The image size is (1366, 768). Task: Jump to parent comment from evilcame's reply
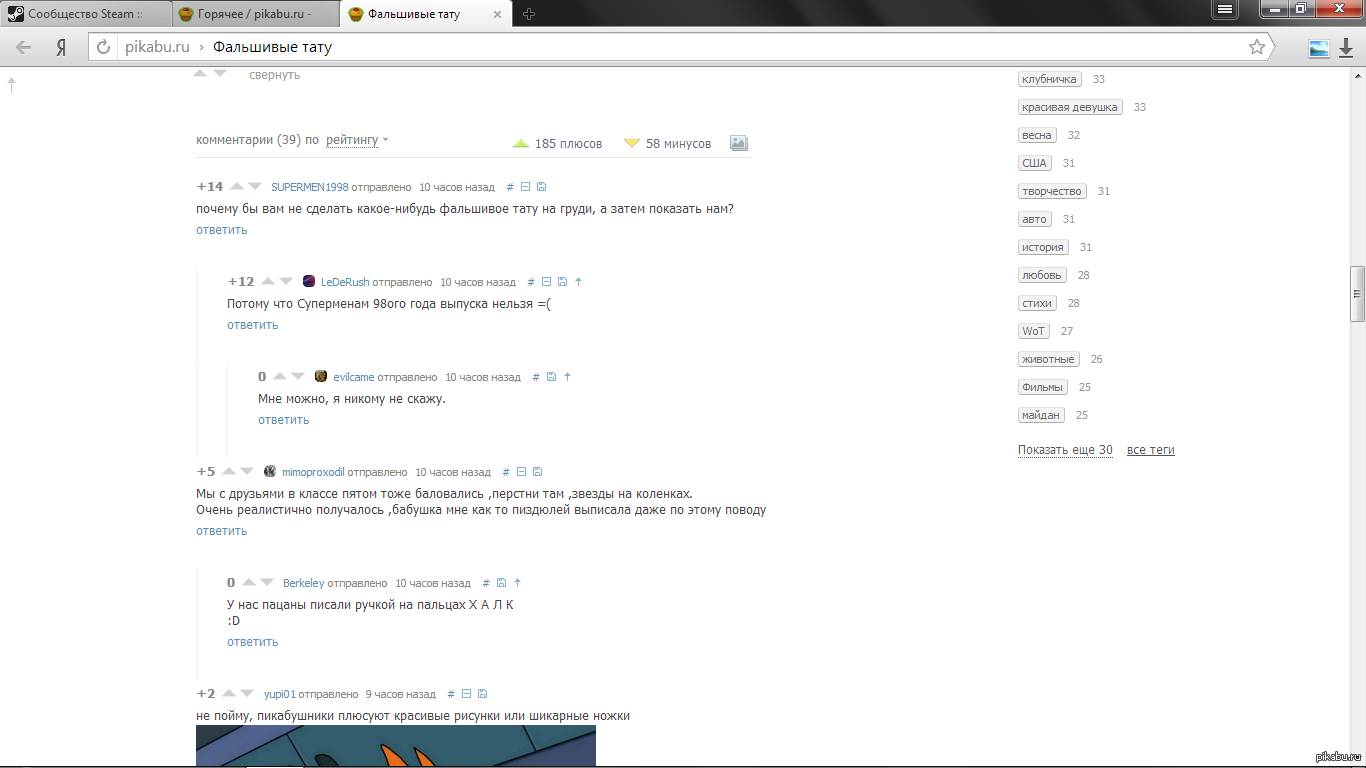click(567, 377)
